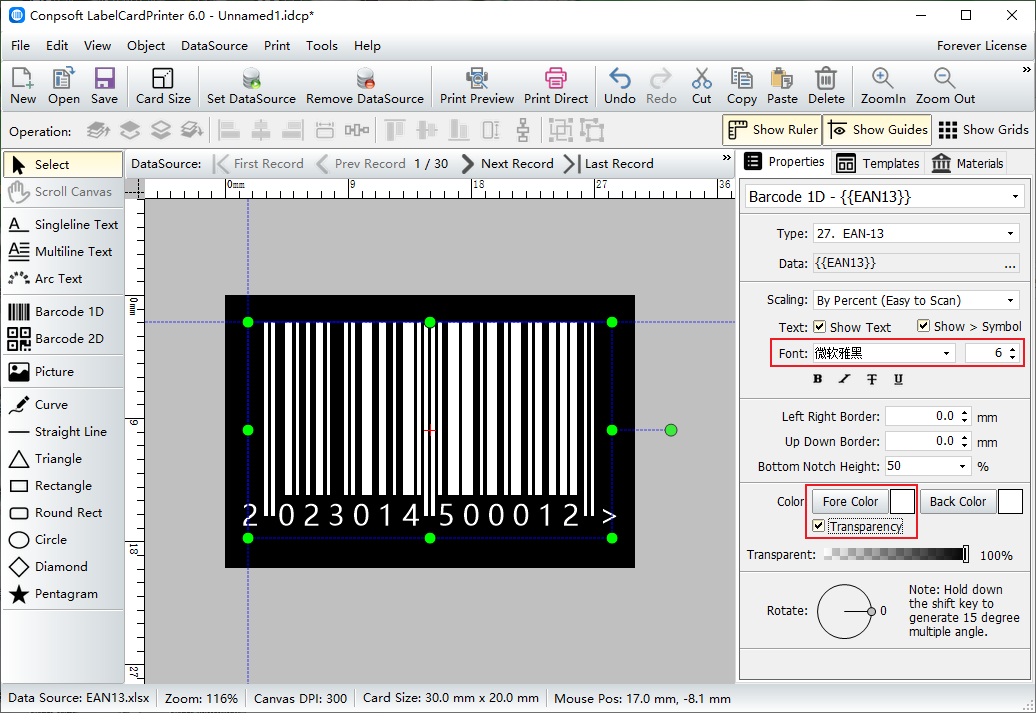Select the Picture tool
This screenshot has height=713, width=1036.
coord(63,371)
